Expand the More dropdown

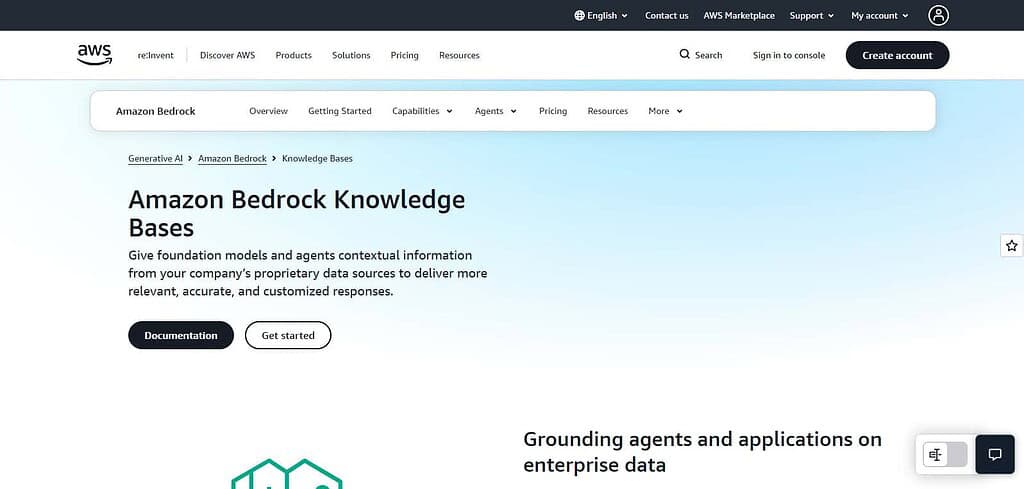click(665, 111)
